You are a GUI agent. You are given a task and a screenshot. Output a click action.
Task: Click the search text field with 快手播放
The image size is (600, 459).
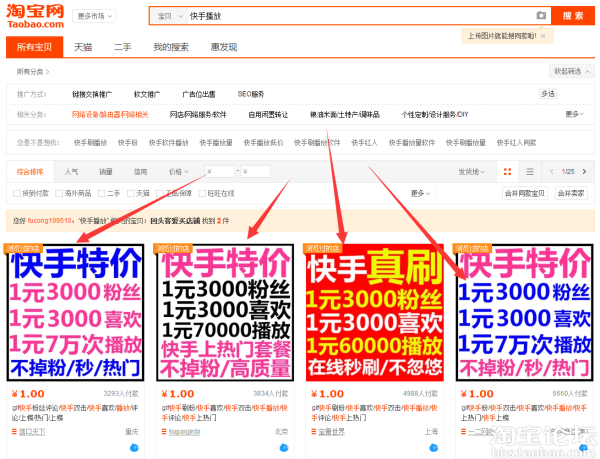[360, 16]
